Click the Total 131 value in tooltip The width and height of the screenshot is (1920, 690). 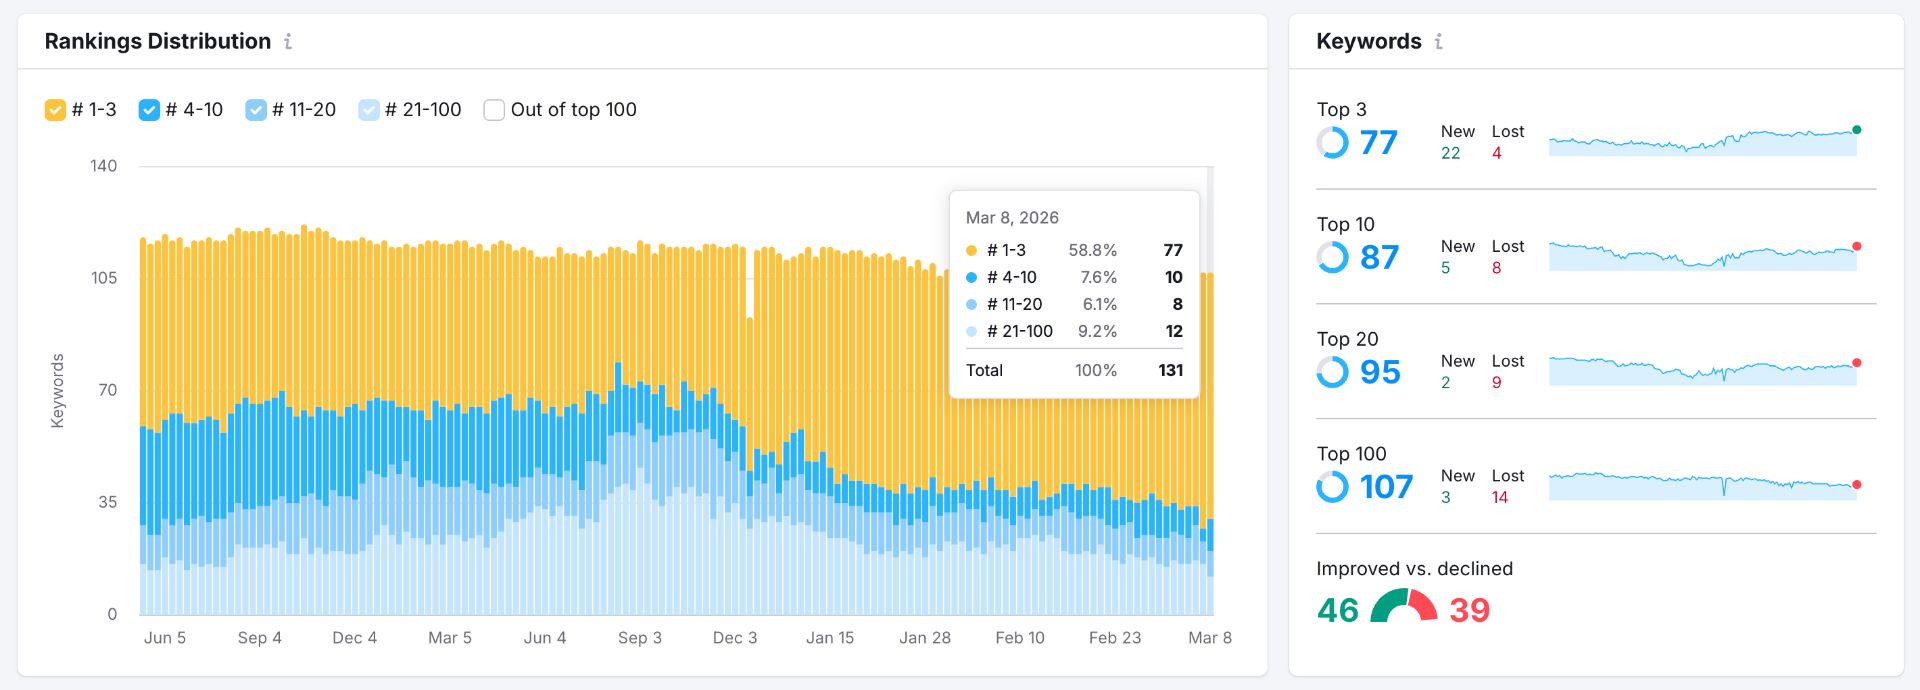coord(1171,370)
